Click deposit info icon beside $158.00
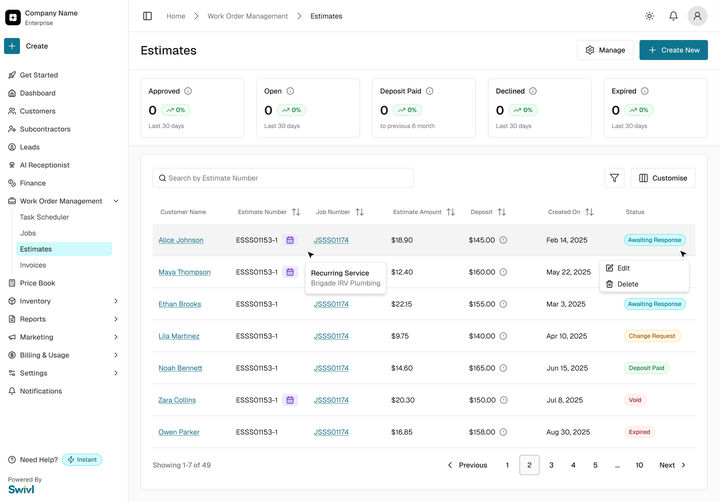The image size is (720, 502). [503, 432]
